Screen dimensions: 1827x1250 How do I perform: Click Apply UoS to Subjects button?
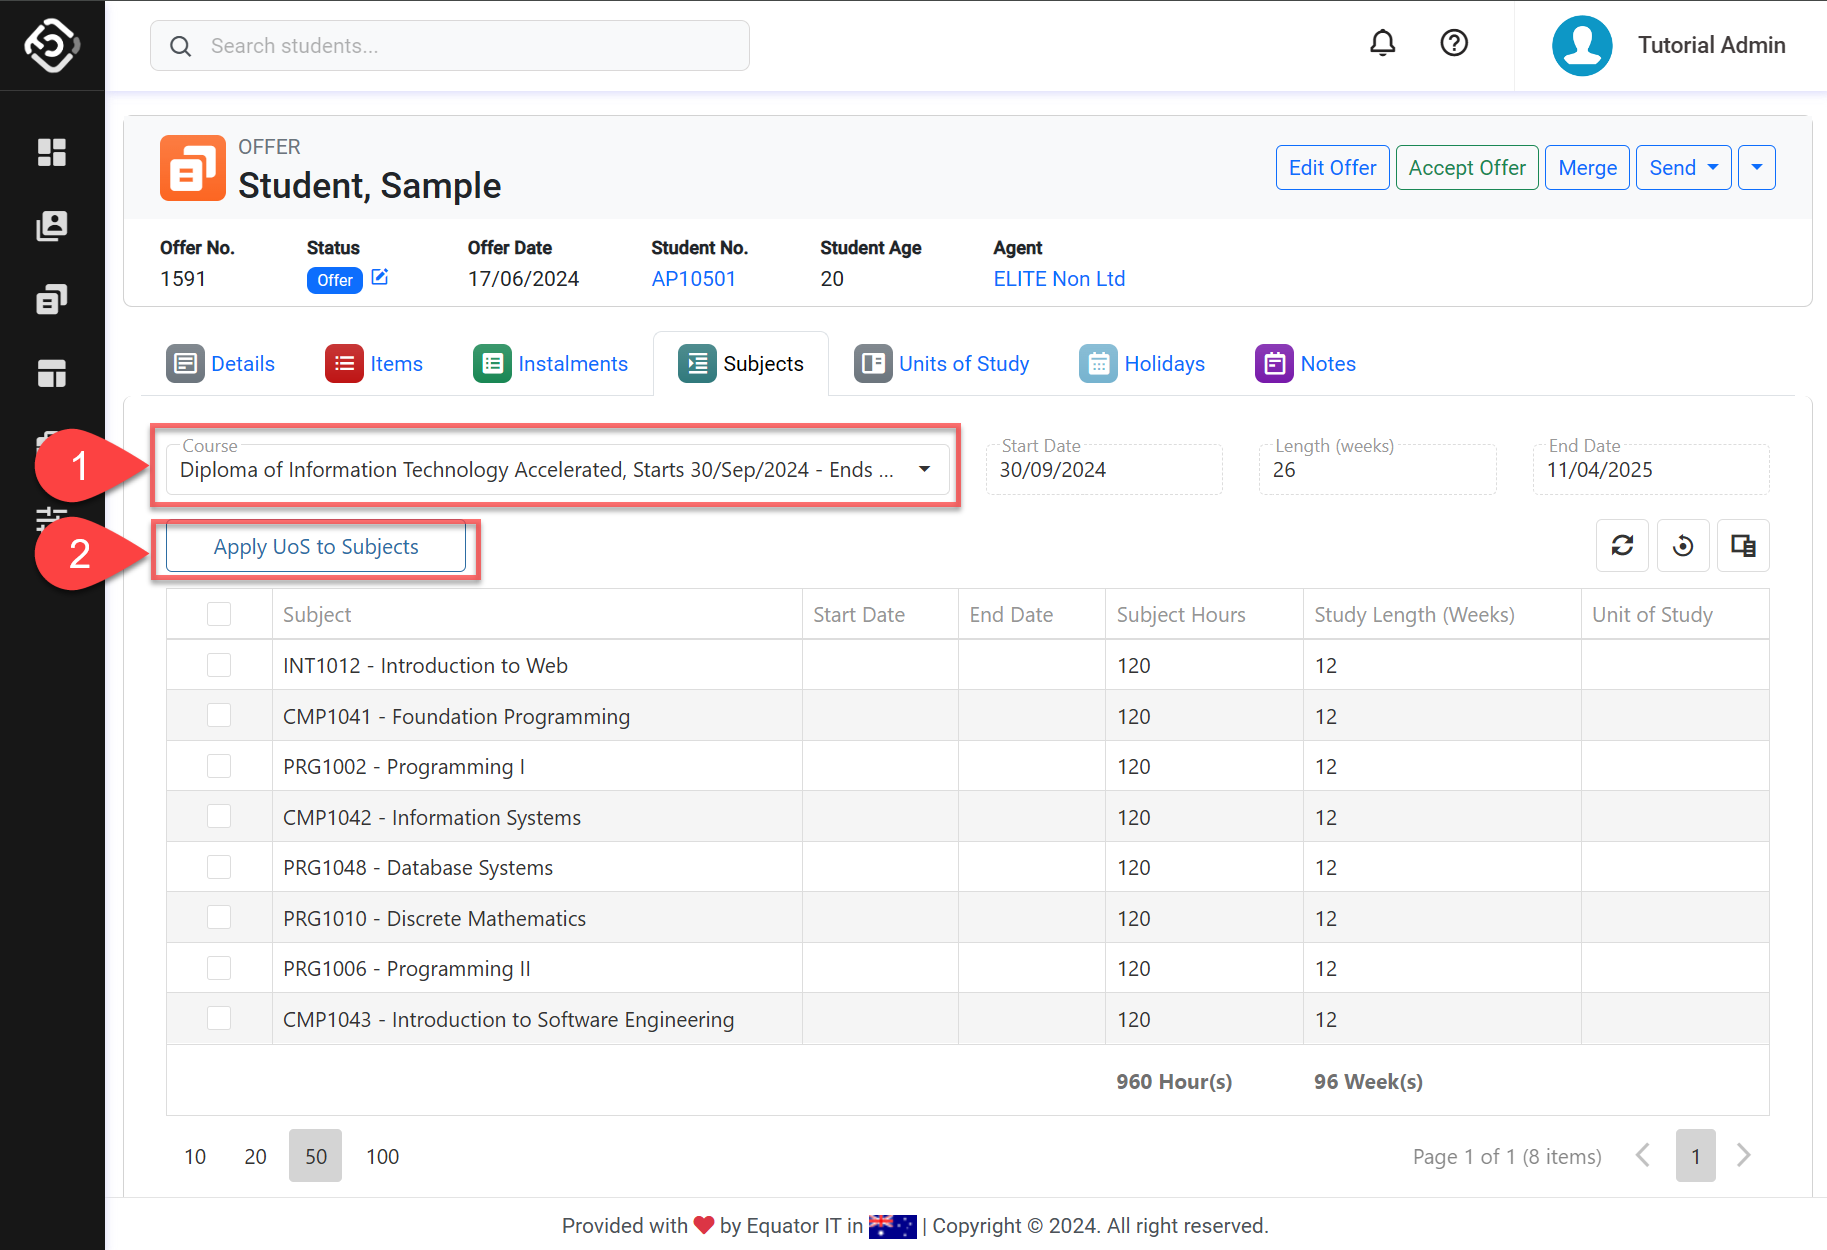316,547
